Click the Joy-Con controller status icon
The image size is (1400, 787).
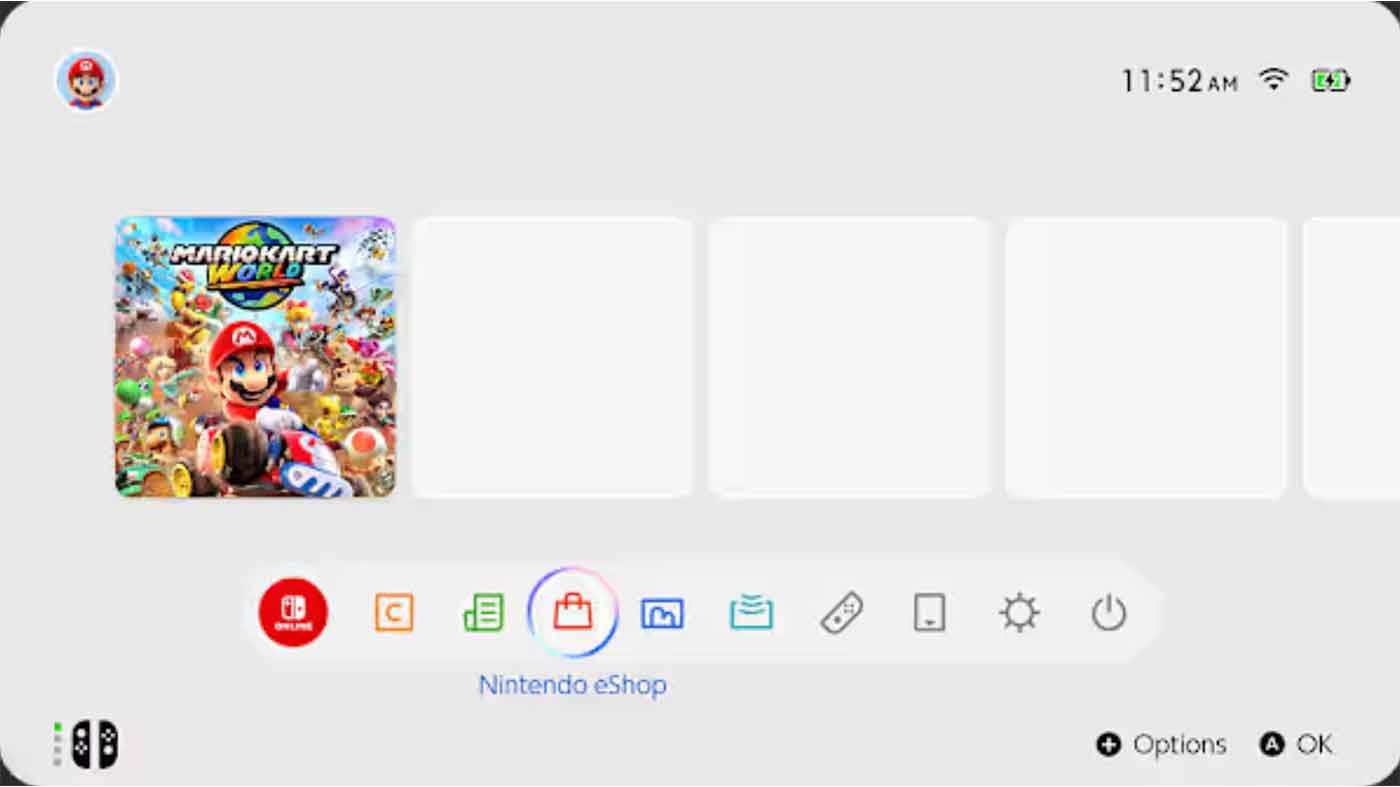point(94,745)
